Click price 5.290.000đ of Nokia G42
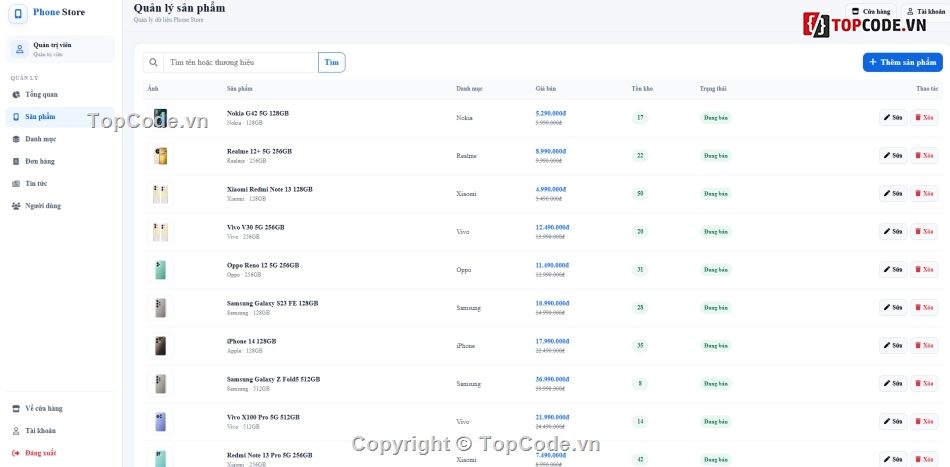This screenshot has width=950, height=467. [x=551, y=113]
